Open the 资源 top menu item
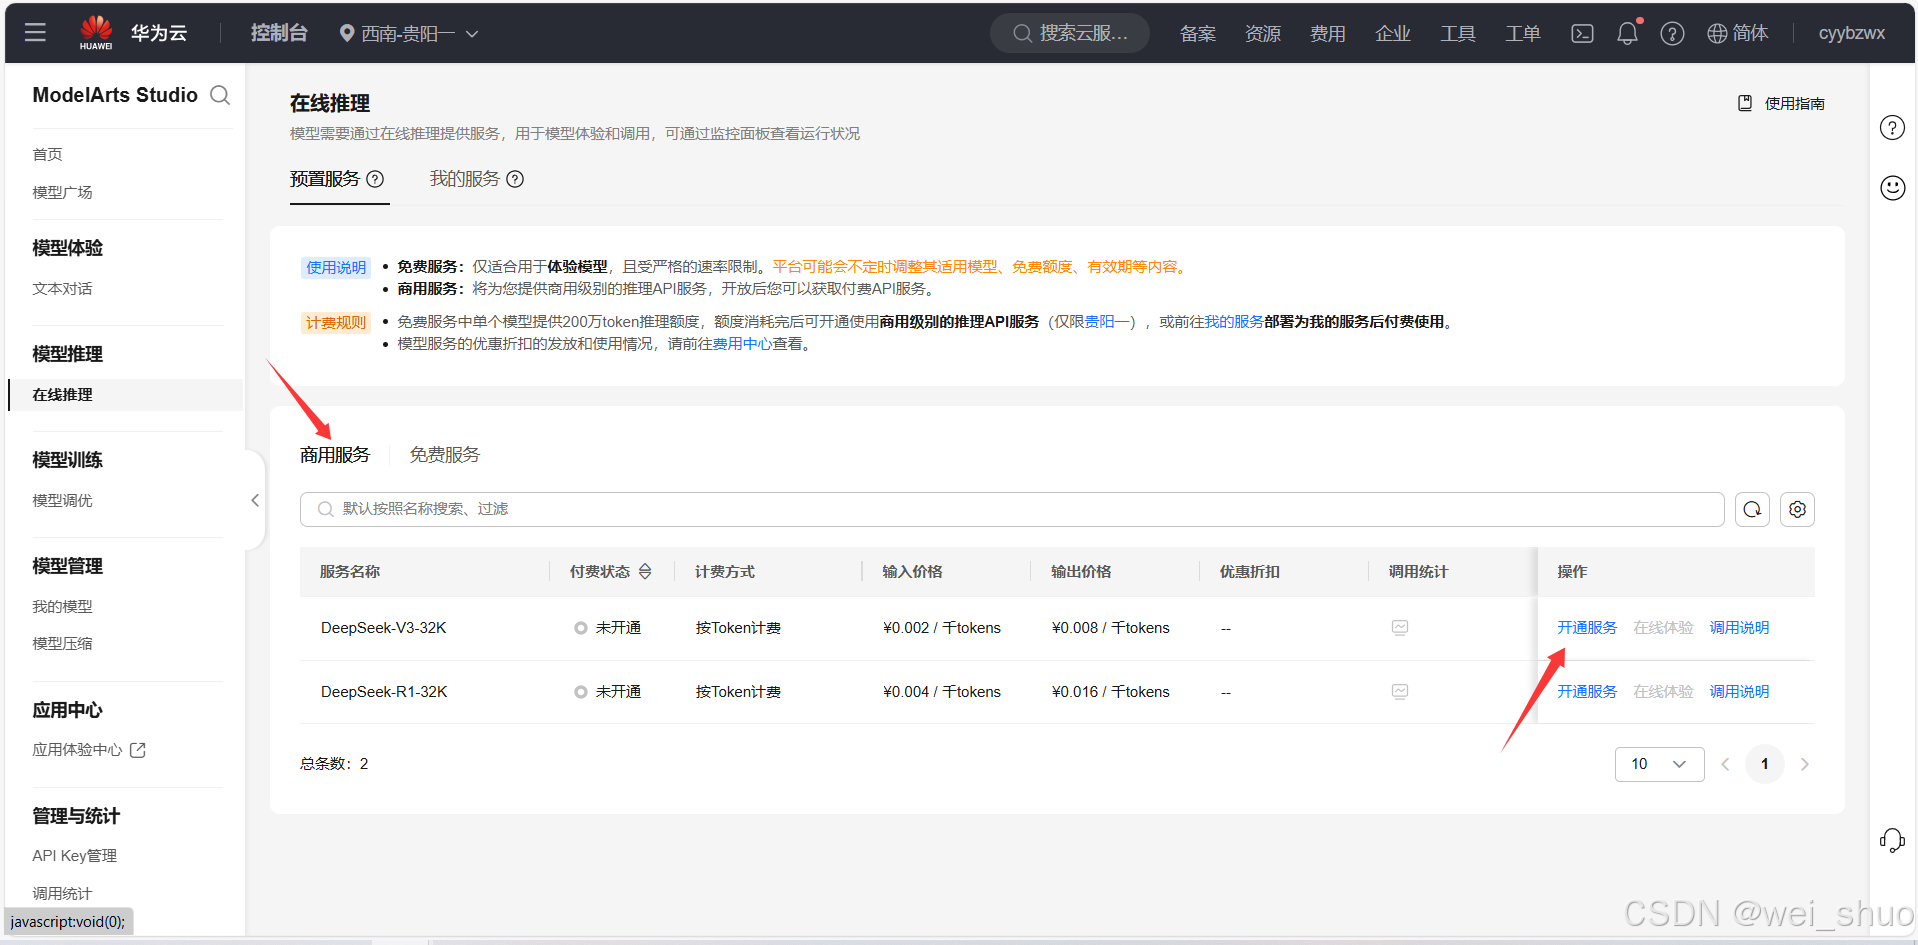The width and height of the screenshot is (1918, 945). point(1263,34)
